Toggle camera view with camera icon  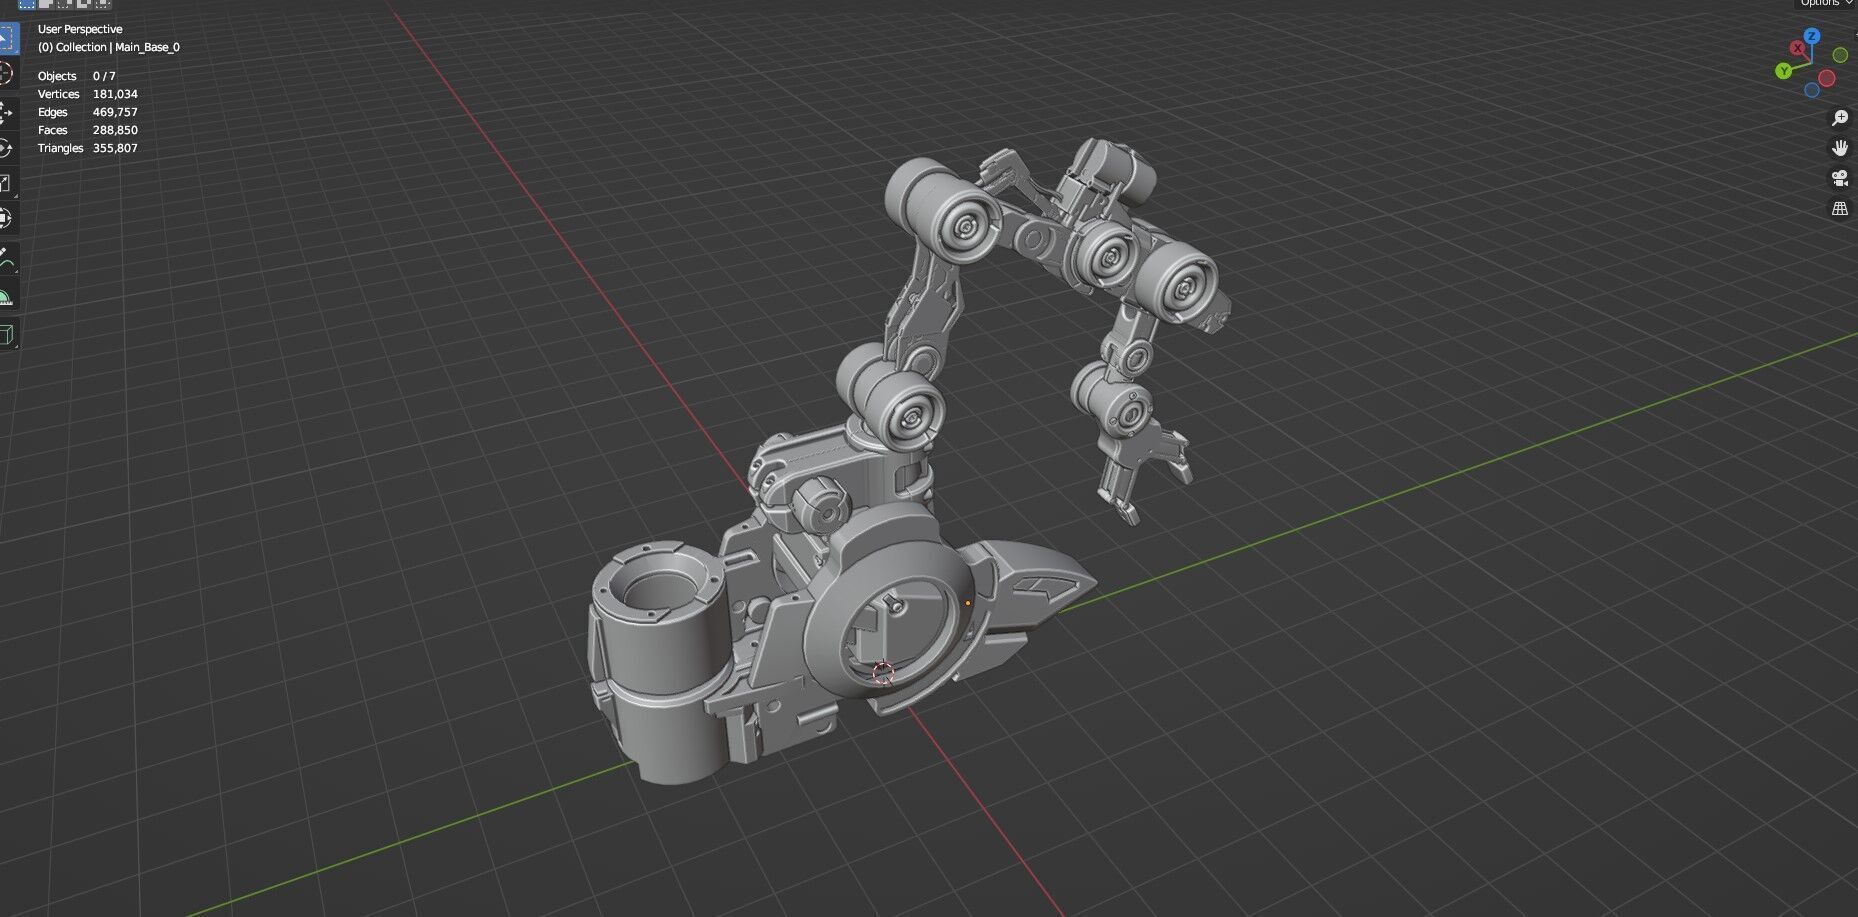(1839, 179)
